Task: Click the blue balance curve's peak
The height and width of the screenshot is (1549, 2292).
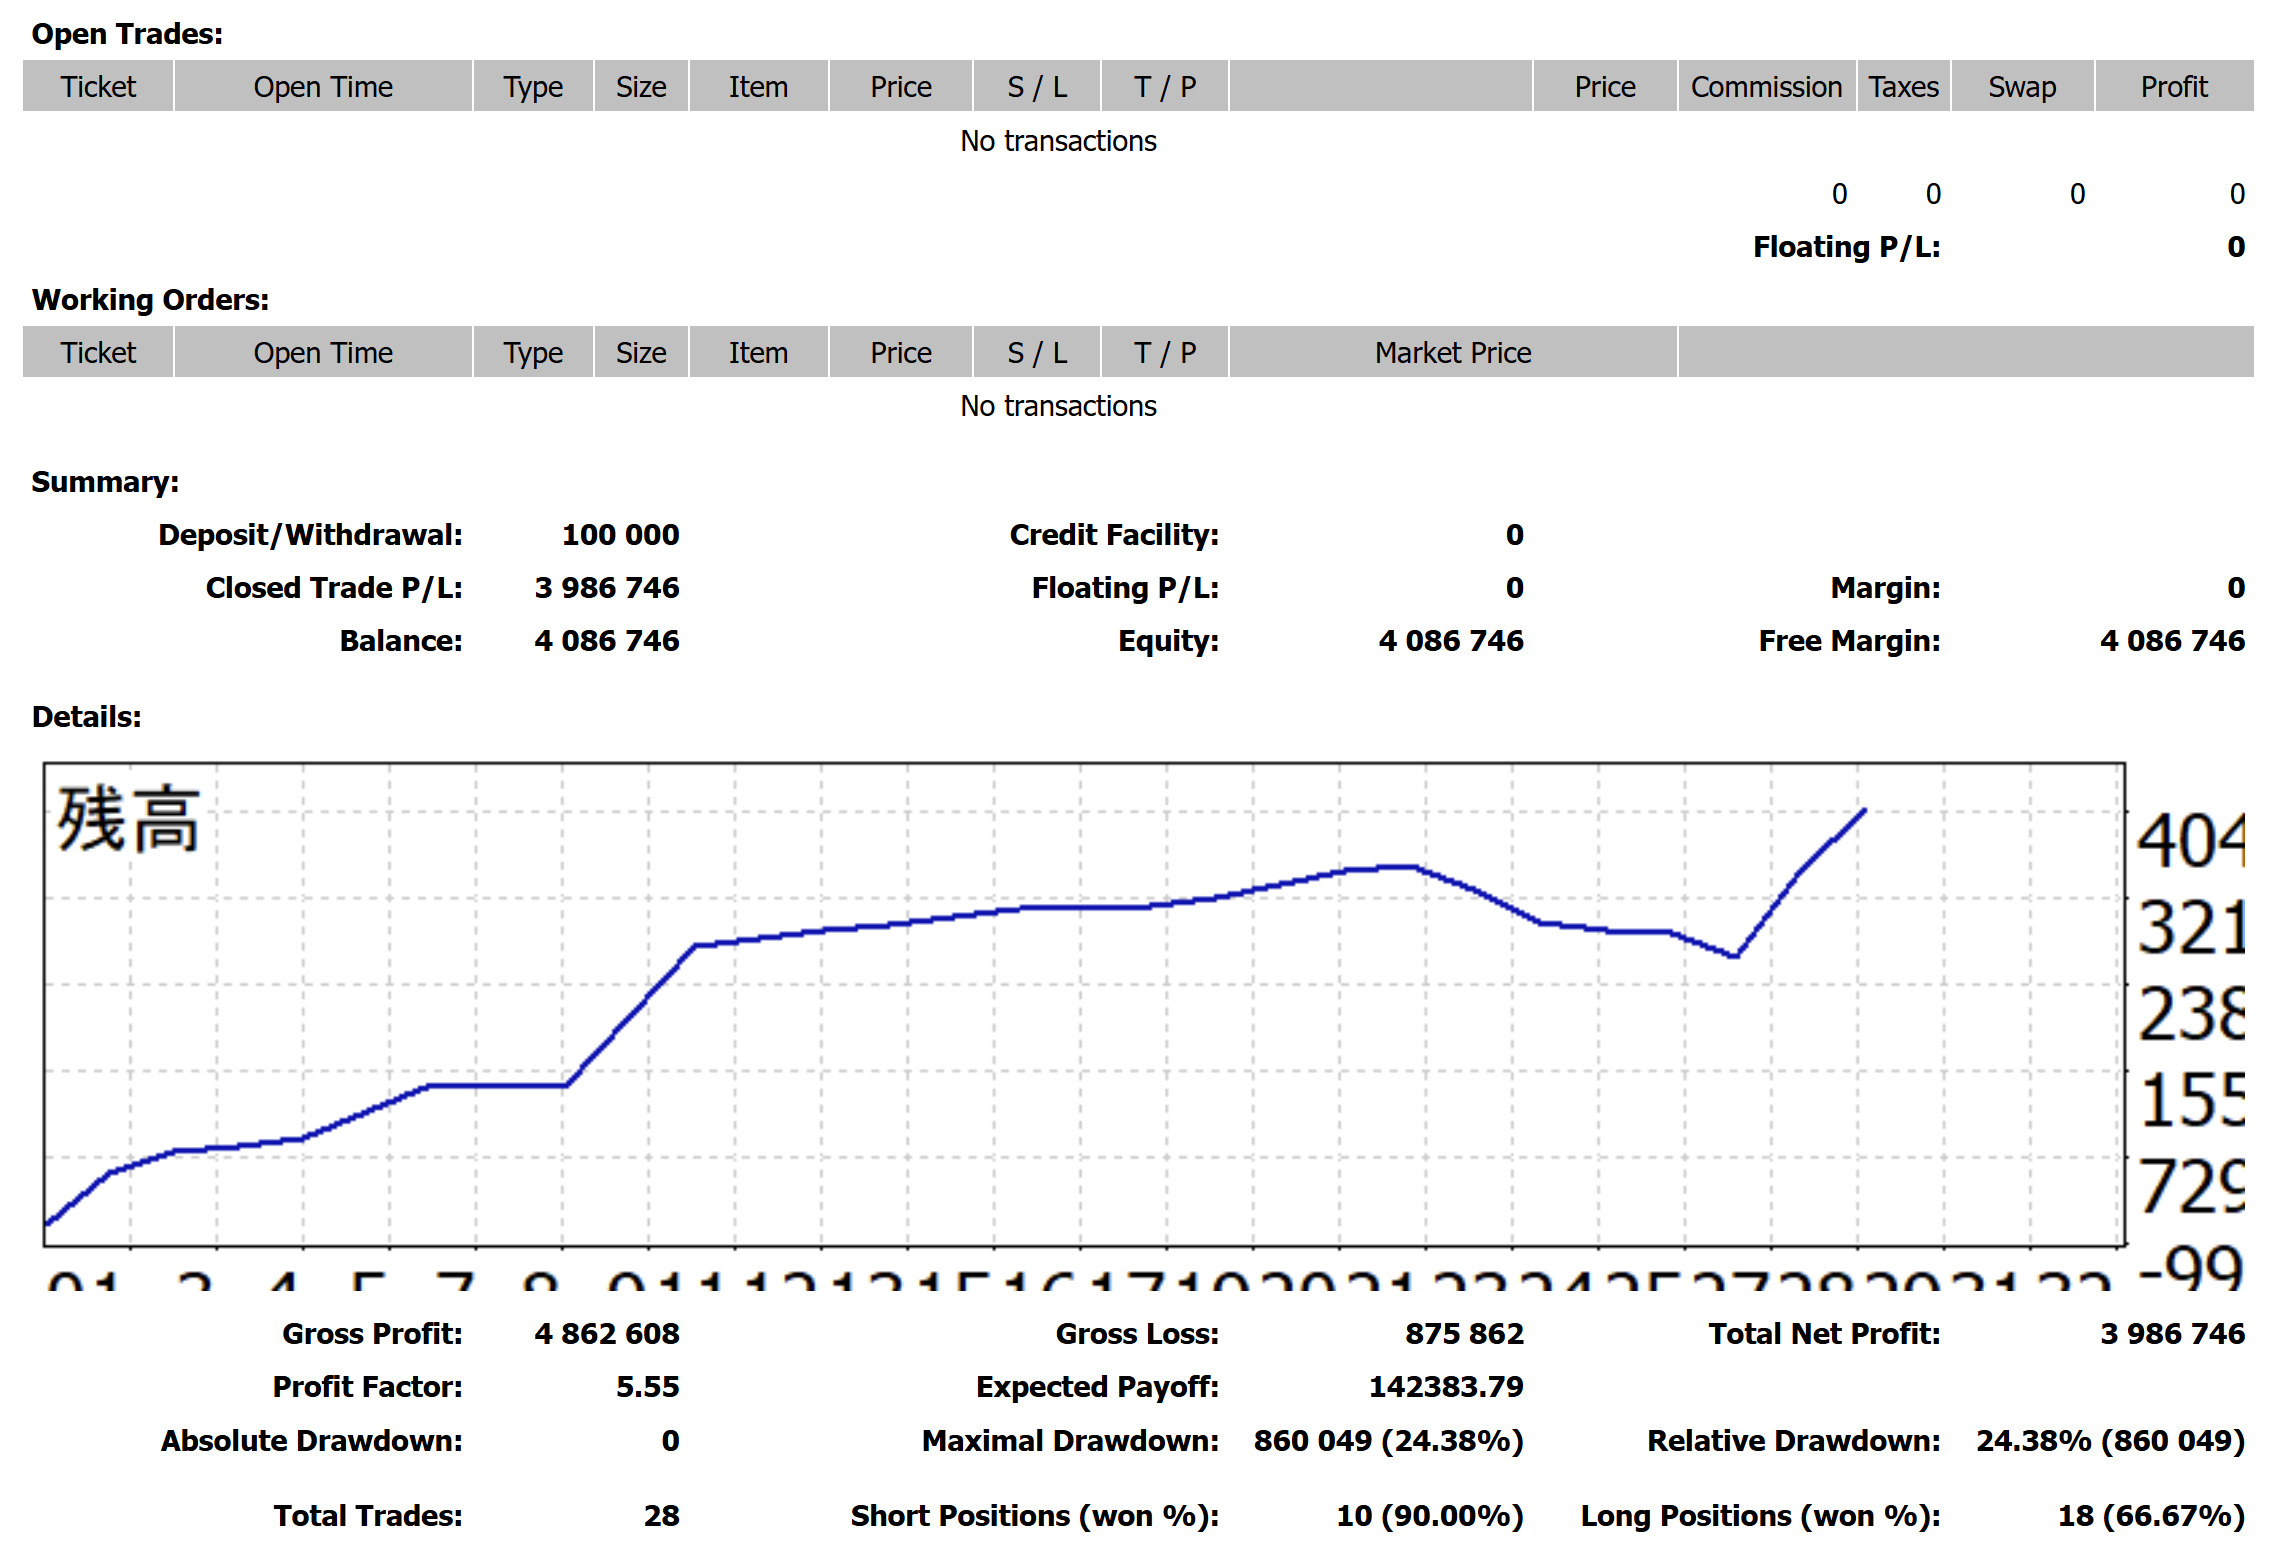Action: tap(1864, 811)
